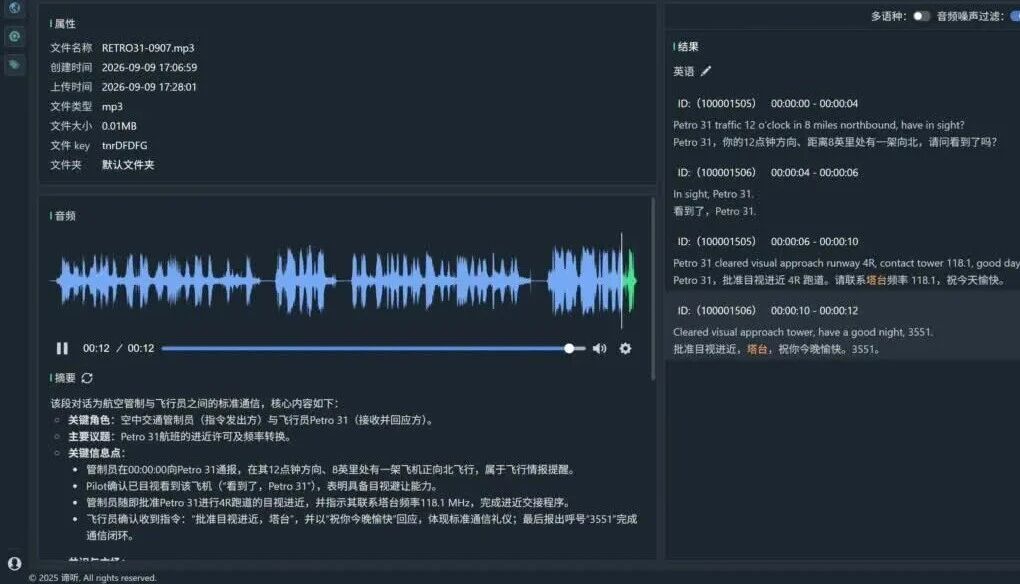Click the summary point starting with Pilot确认
This screenshot has height=584, width=1020.
pyautogui.click(x=263, y=486)
